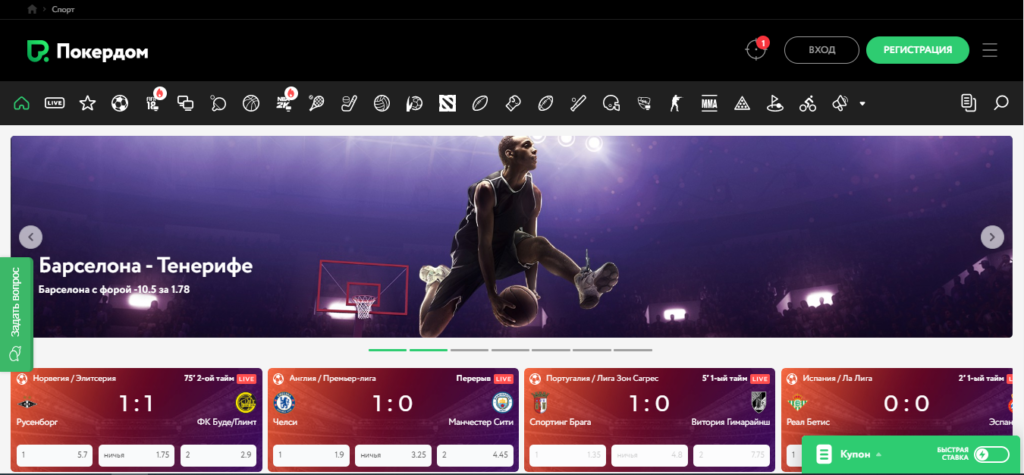
Task: Click the Челси team logo
Action: (x=283, y=402)
